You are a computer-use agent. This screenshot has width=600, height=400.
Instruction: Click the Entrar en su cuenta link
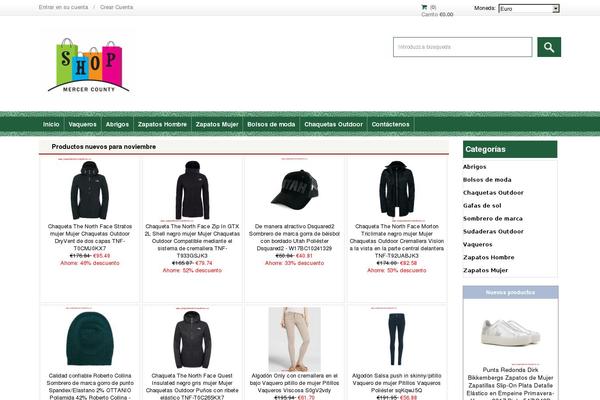[63, 7]
